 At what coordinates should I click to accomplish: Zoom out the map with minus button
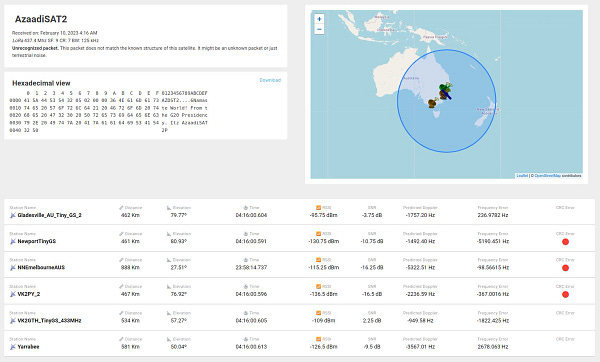[x=319, y=29]
